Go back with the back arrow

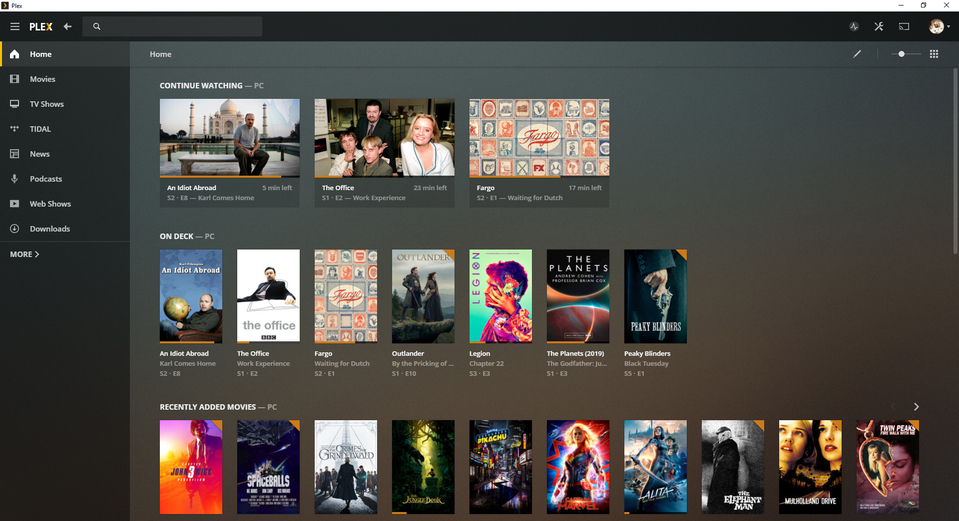pyautogui.click(x=67, y=26)
